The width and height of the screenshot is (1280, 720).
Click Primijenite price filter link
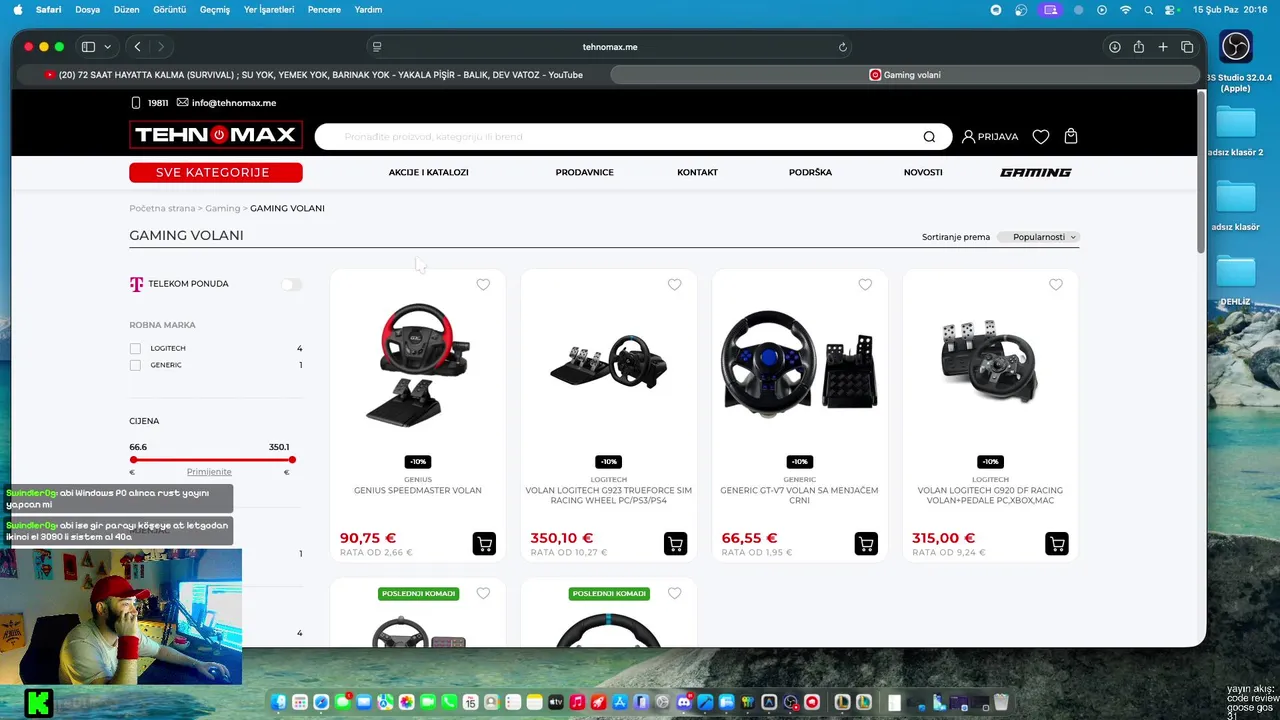209,472
